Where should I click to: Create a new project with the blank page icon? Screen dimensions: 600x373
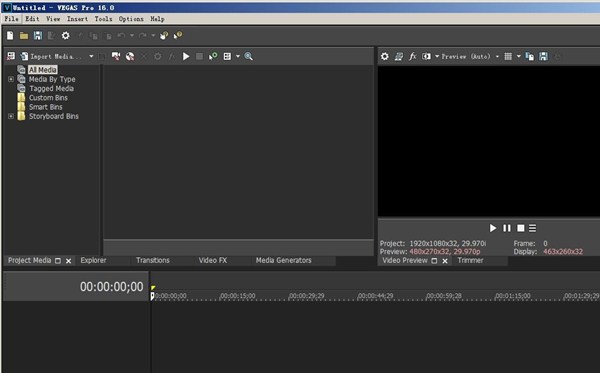tap(10, 36)
